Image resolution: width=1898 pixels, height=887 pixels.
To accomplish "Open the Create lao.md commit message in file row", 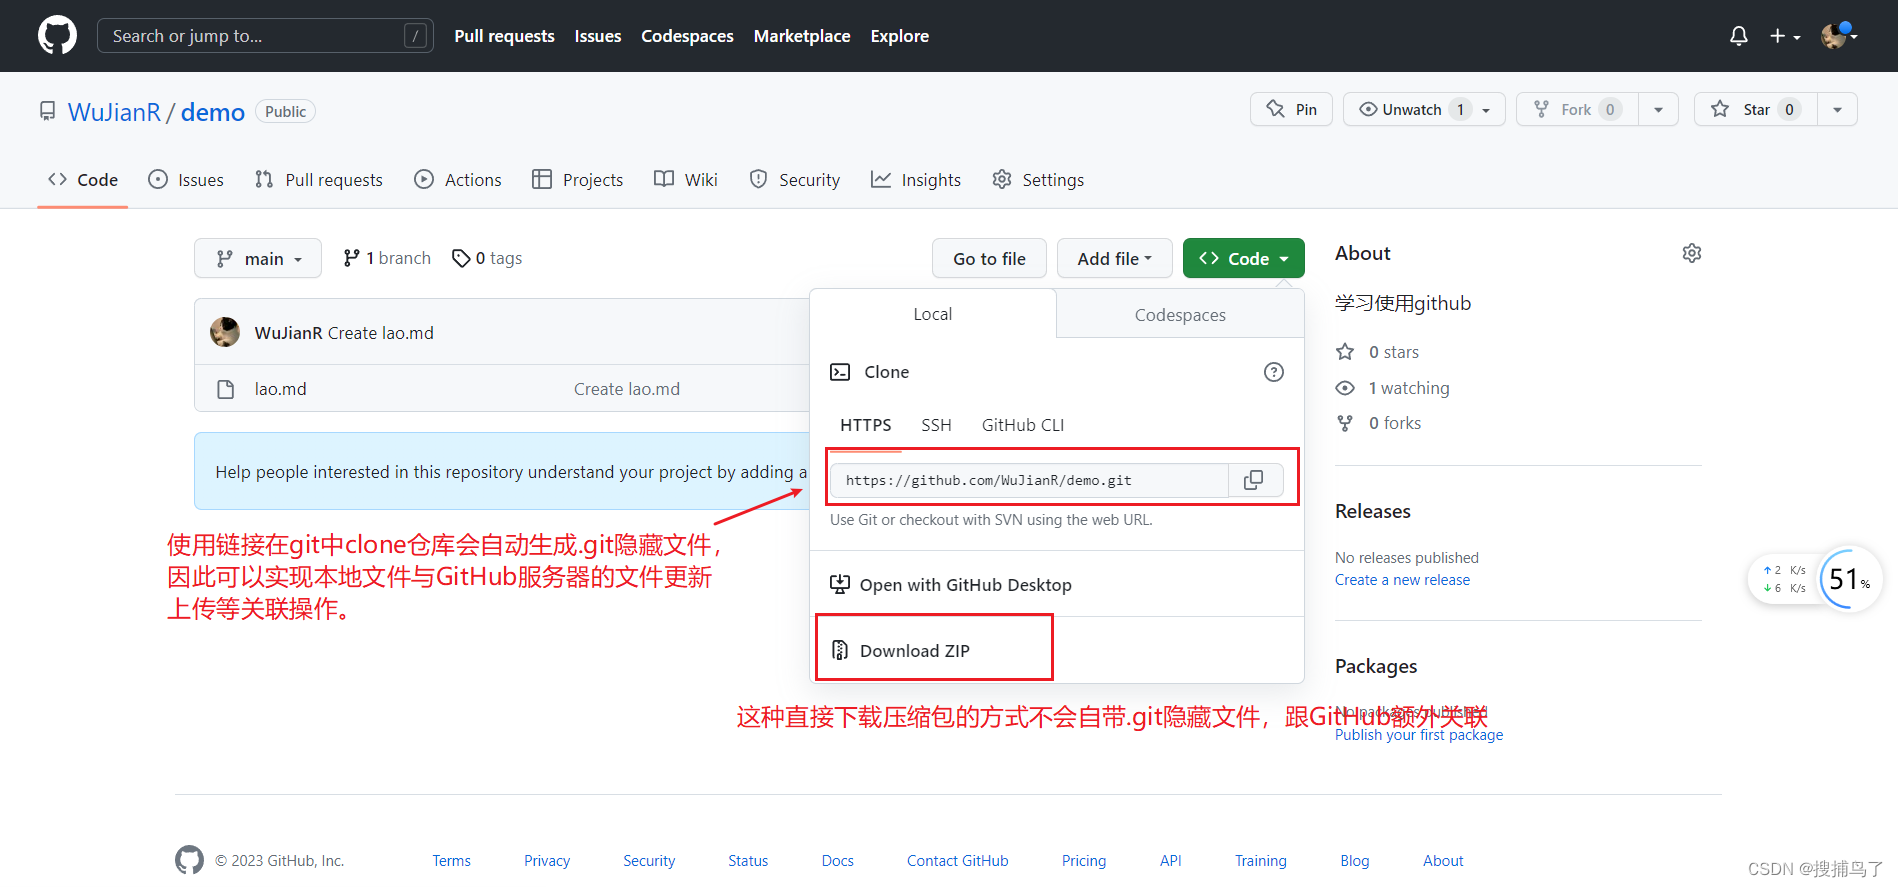I will pos(627,389).
